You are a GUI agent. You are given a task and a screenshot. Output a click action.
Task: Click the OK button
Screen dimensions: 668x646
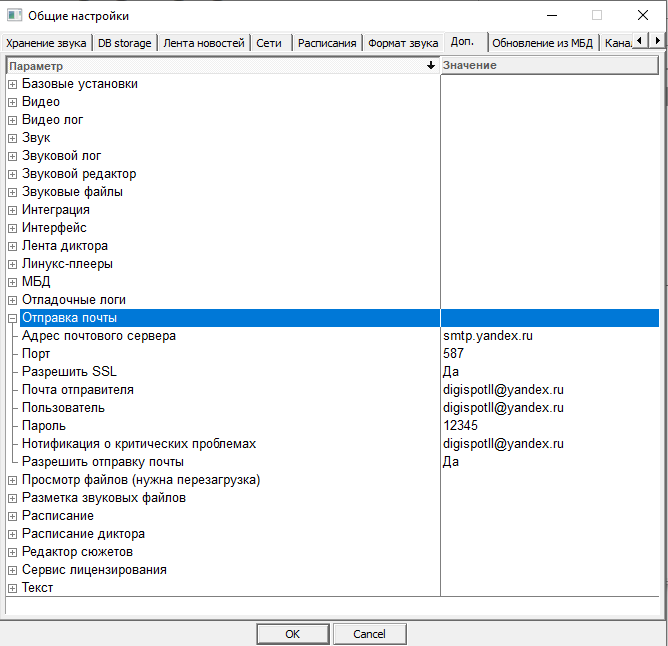tap(293, 634)
